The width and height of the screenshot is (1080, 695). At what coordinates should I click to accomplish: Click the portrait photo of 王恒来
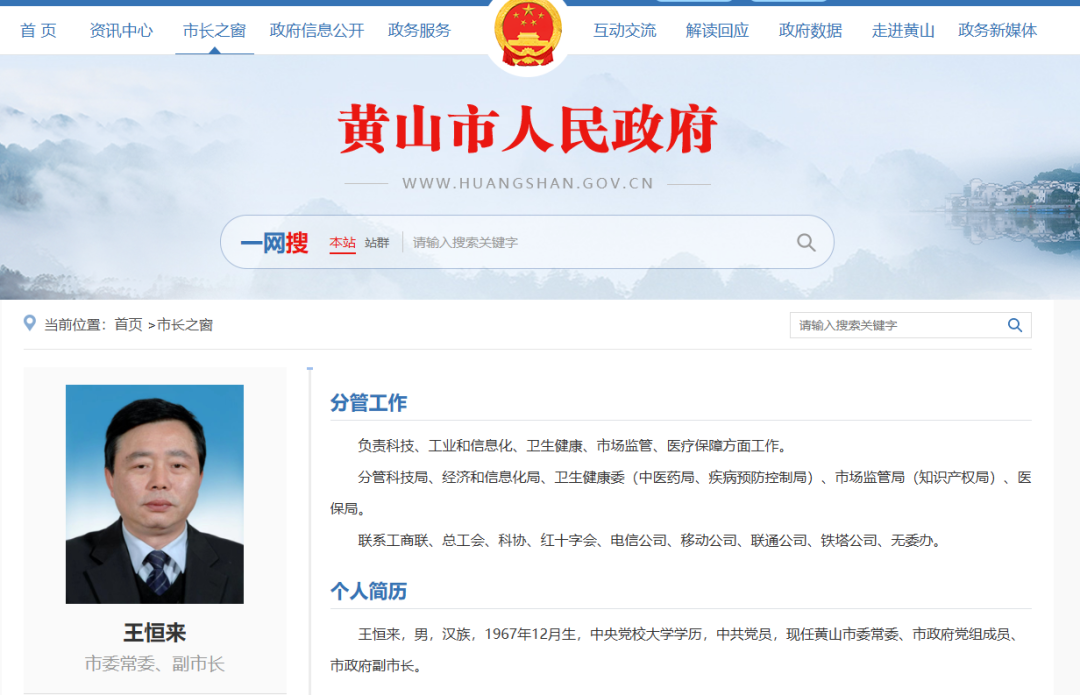[154, 494]
